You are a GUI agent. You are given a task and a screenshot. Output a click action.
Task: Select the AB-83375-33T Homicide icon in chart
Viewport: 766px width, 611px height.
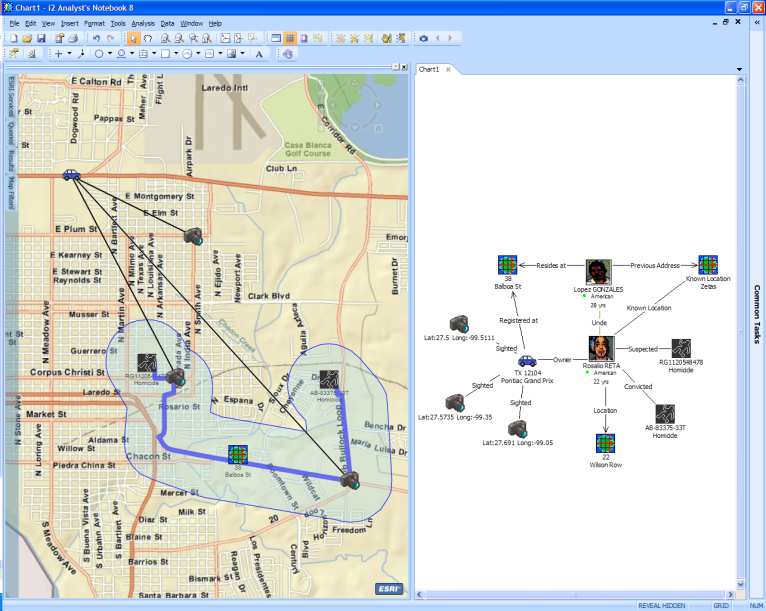point(665,414)
